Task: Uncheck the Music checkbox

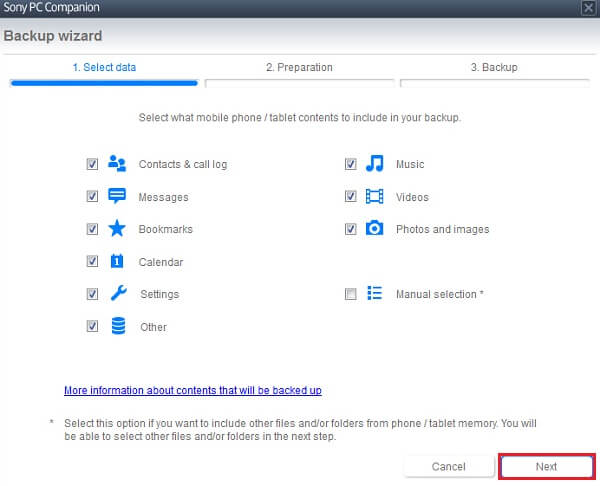Action: (350, 164)
